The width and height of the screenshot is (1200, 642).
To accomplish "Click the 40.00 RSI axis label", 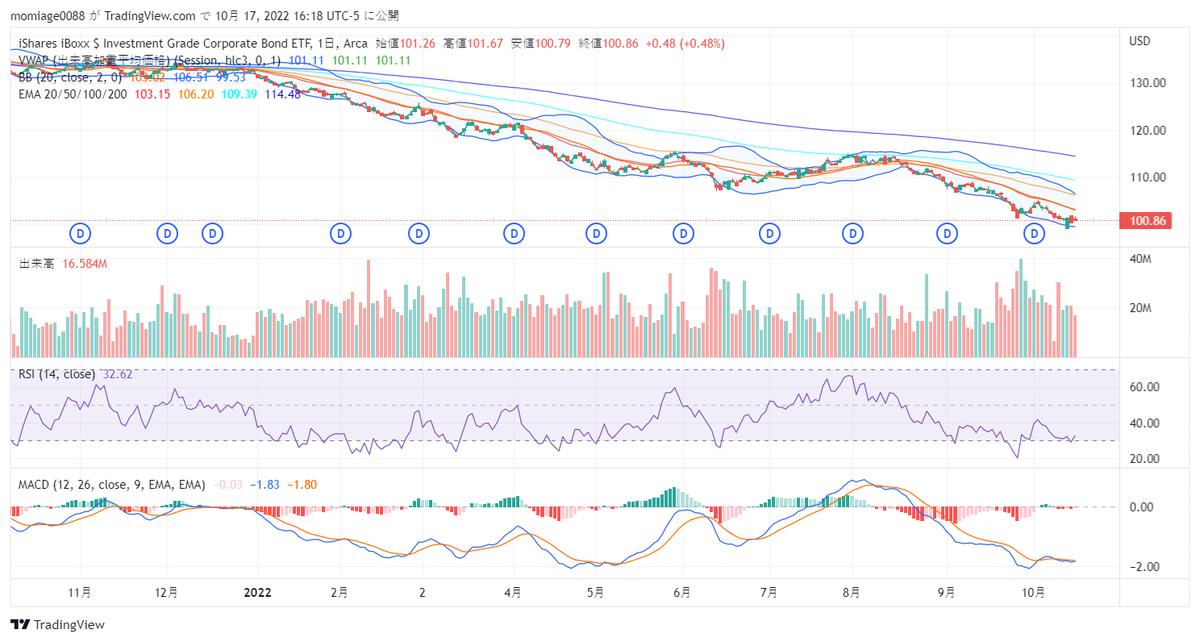I will point(1145,423).
